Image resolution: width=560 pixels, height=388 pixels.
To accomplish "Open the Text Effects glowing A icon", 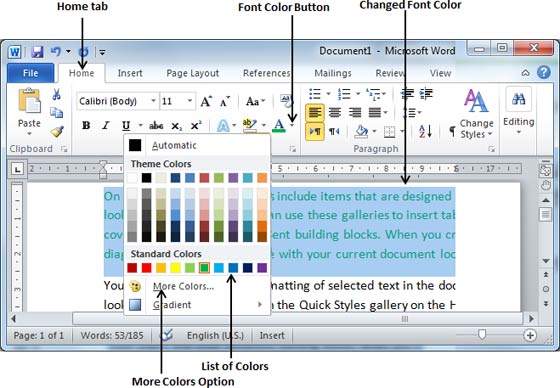I will (x=223, y=125).
